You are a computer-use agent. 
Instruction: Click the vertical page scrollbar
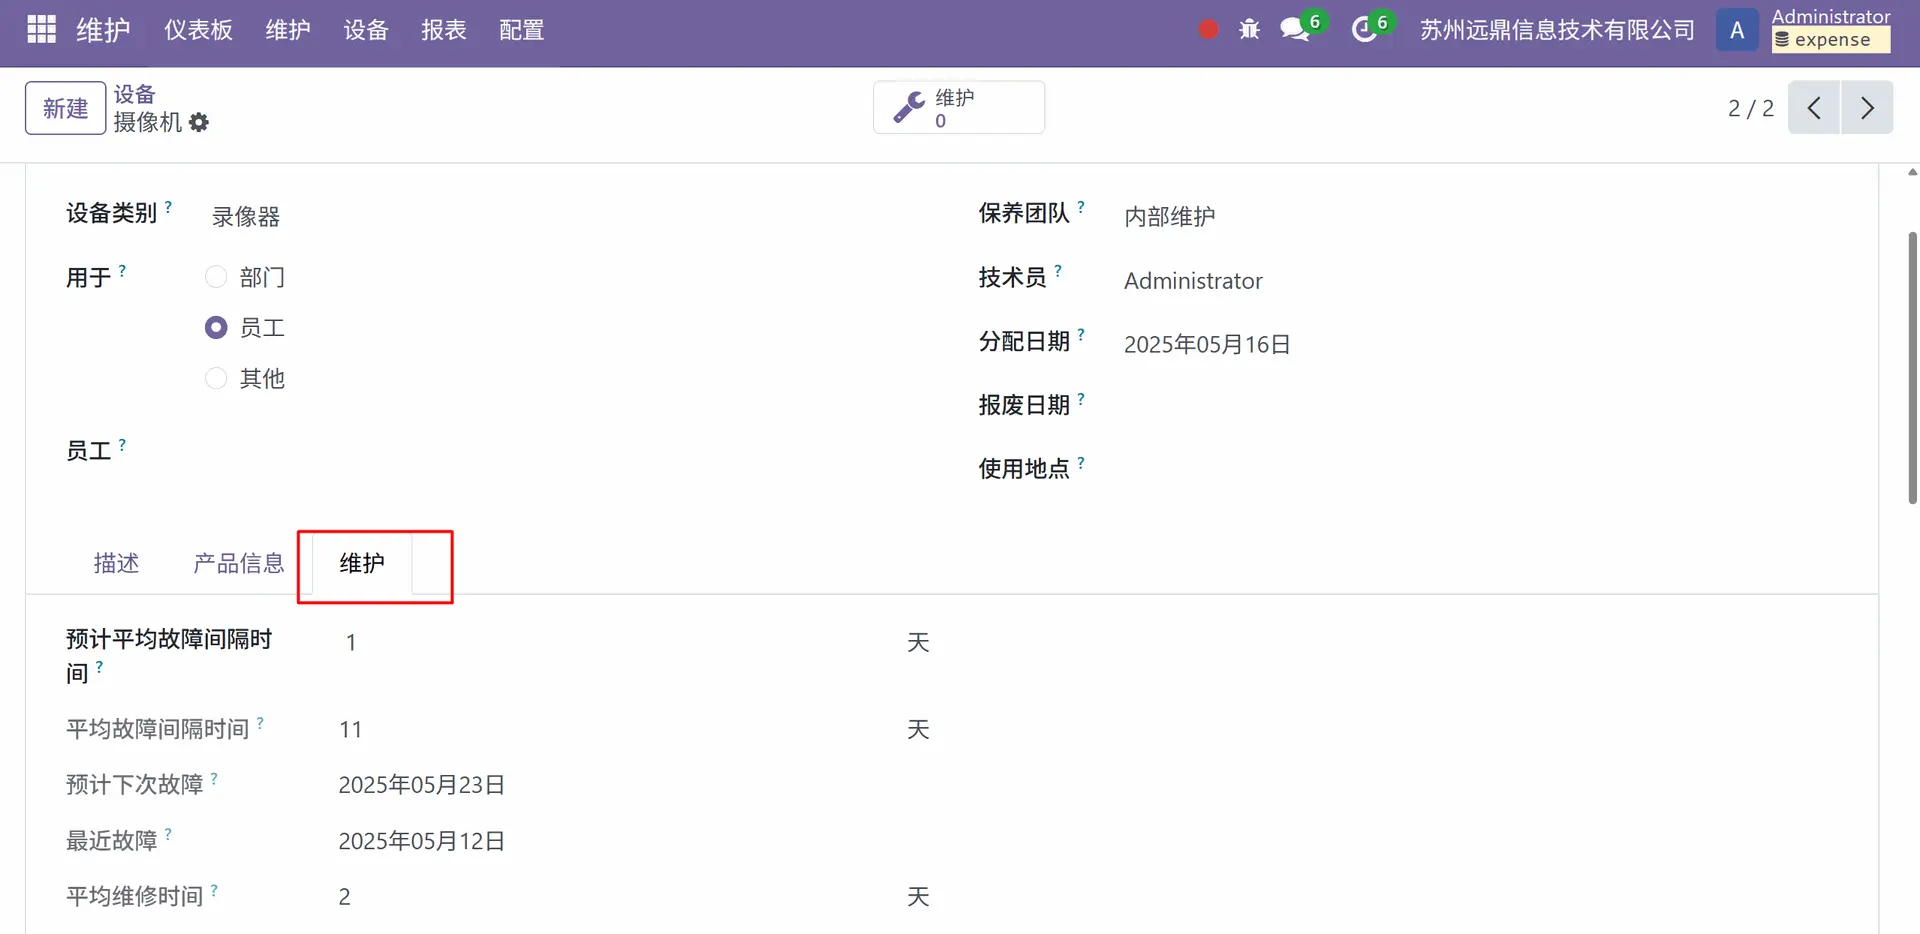coord(1912,368)
